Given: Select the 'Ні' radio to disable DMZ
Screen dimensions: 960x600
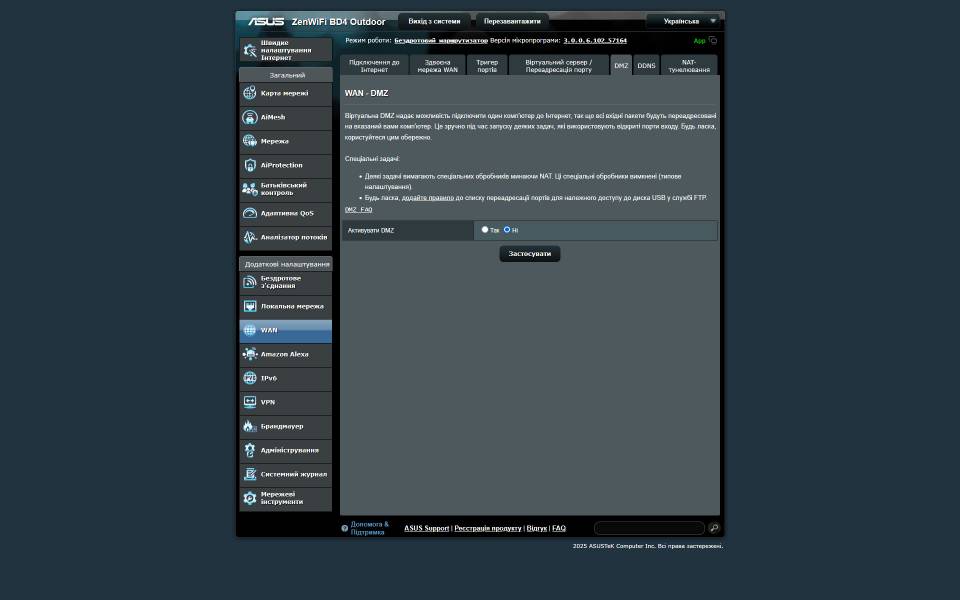Looking at the screenshot, I should pyautogui.click(x=507, y=230).
